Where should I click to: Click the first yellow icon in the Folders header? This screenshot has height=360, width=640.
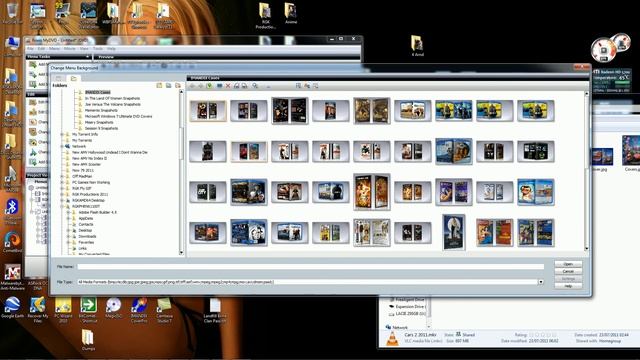pos(159,85)
